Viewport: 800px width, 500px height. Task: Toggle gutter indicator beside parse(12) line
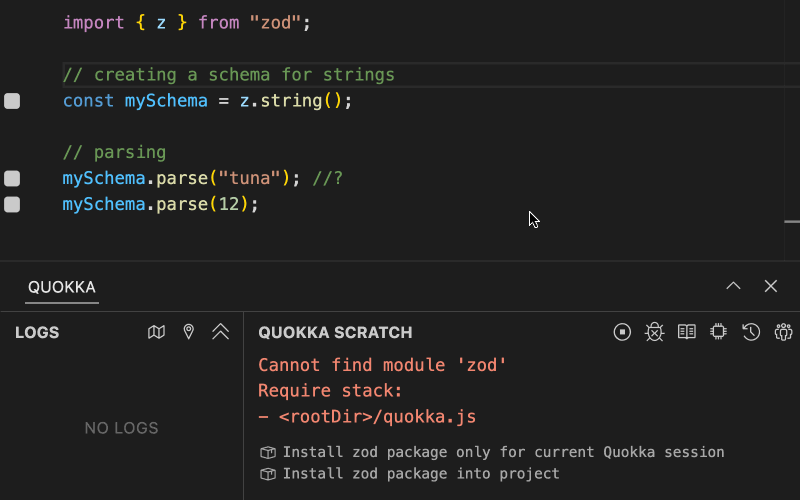pyautogui.click(x=12, y=205)
